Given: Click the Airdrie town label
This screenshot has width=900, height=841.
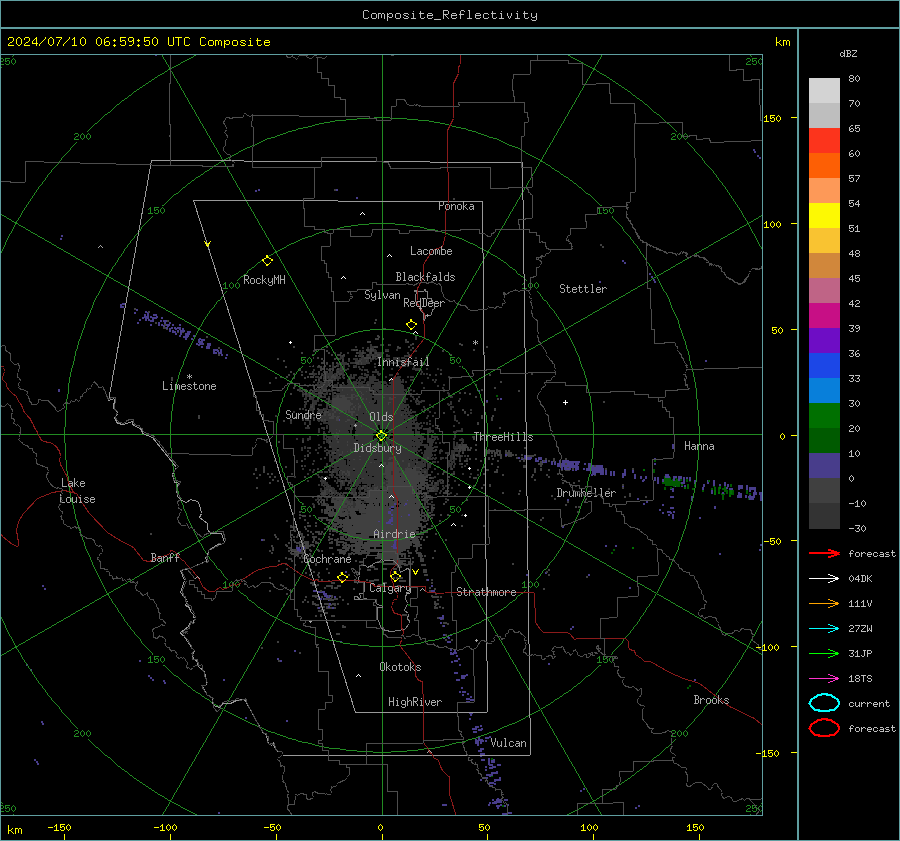Looking at the screenshot, I should (x=394, y=534).
